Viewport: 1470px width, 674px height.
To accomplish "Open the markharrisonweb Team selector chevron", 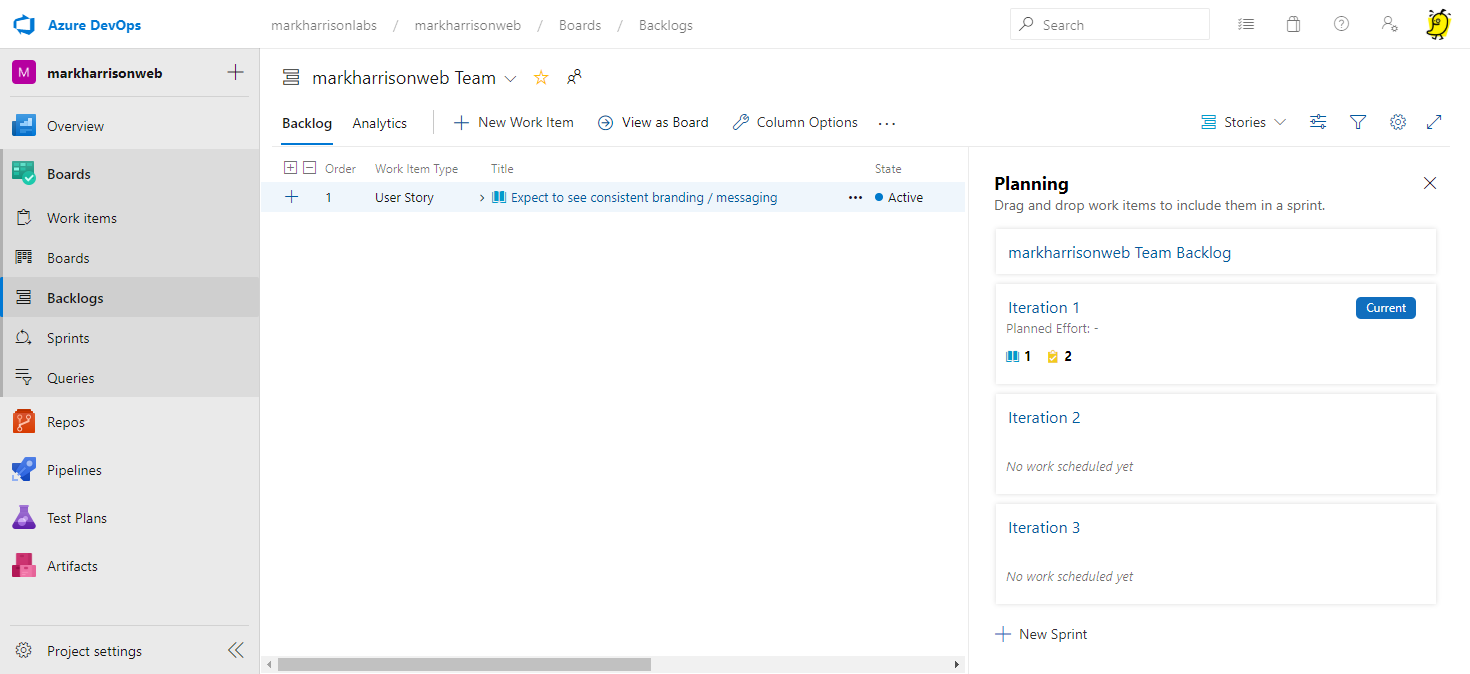I will click(x=511, y=78).
